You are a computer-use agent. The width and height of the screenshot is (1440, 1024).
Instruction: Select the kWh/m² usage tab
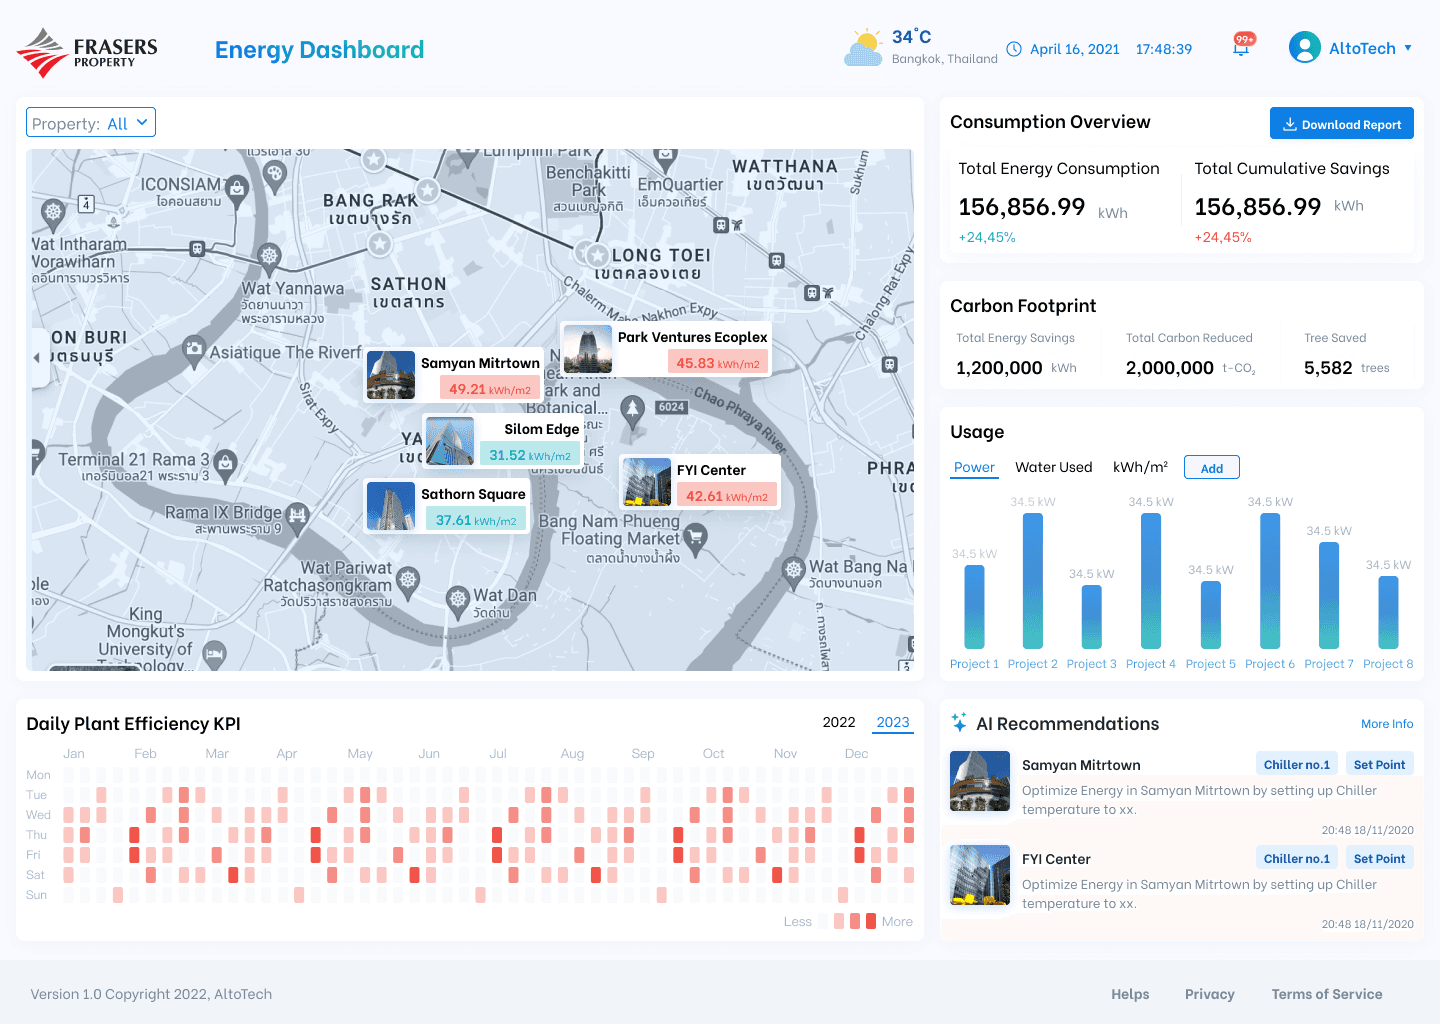pyautogui.click(x=1141, y=467)
